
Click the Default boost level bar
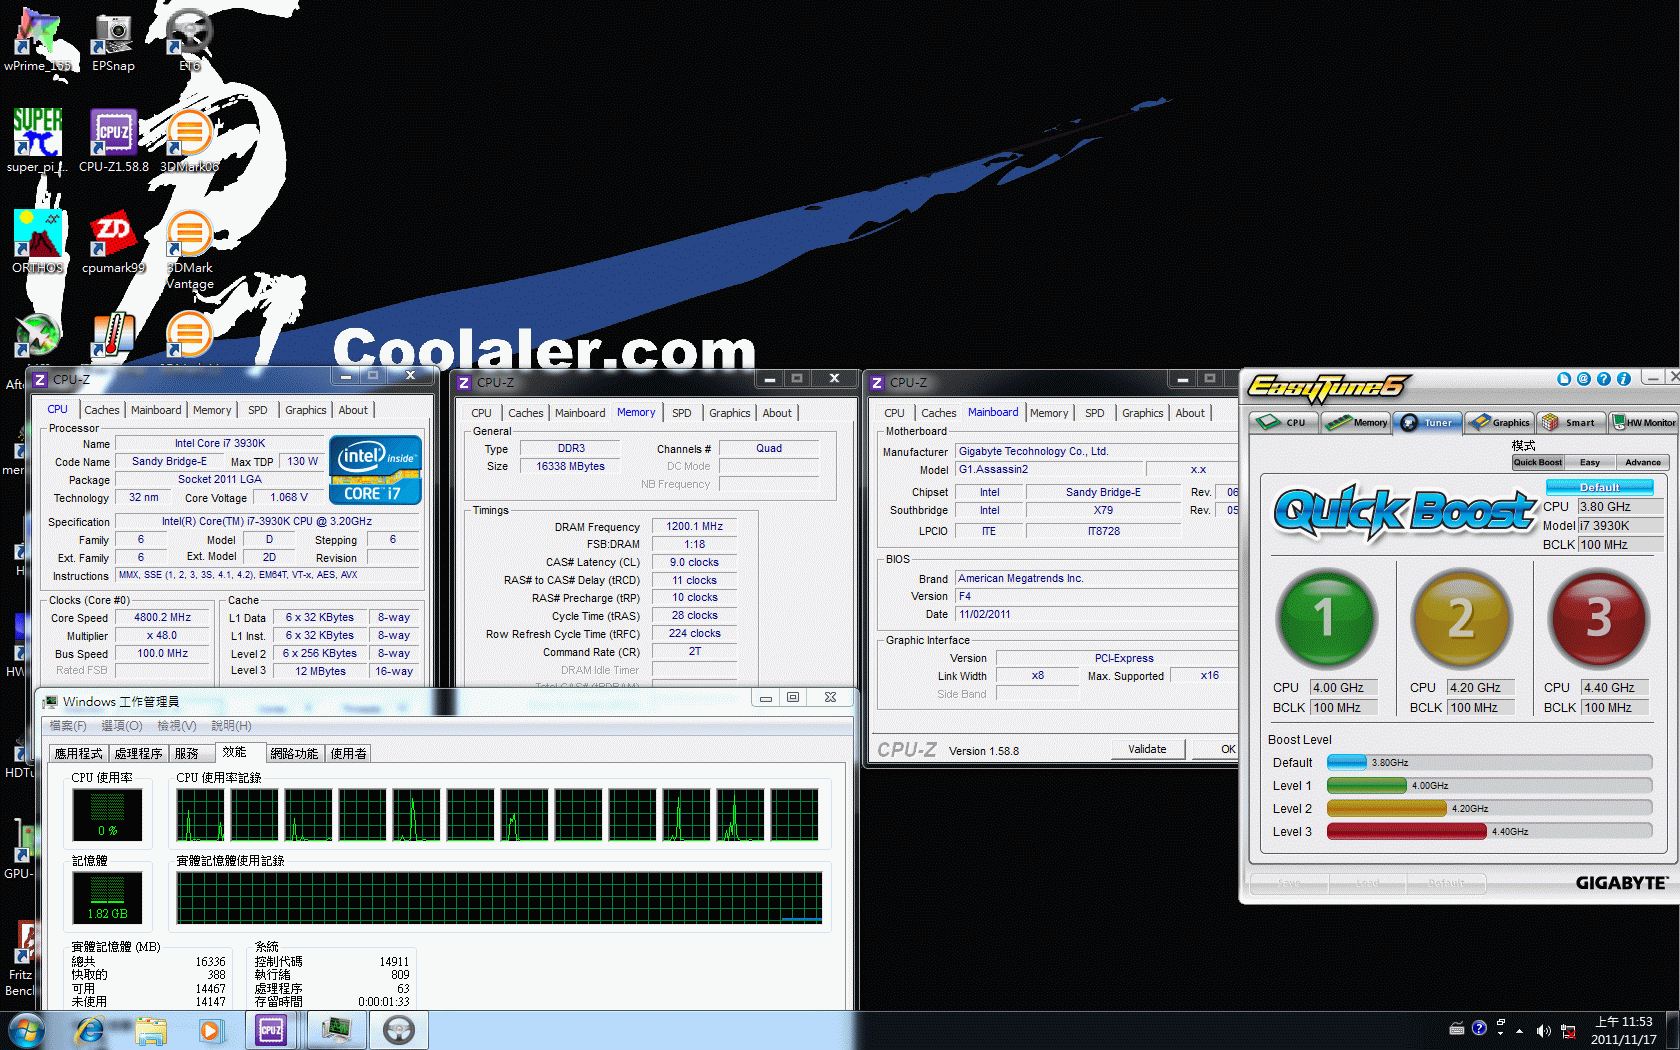(x=1489, y=762)
